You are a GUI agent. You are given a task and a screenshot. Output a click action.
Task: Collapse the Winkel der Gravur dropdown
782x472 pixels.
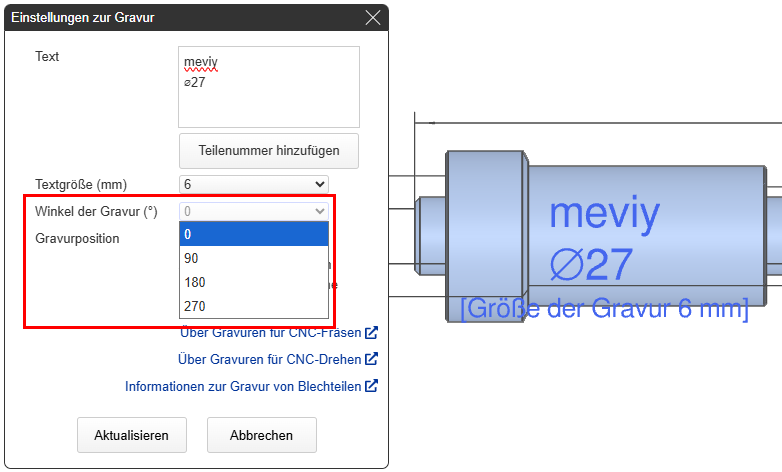coord(254,211)
